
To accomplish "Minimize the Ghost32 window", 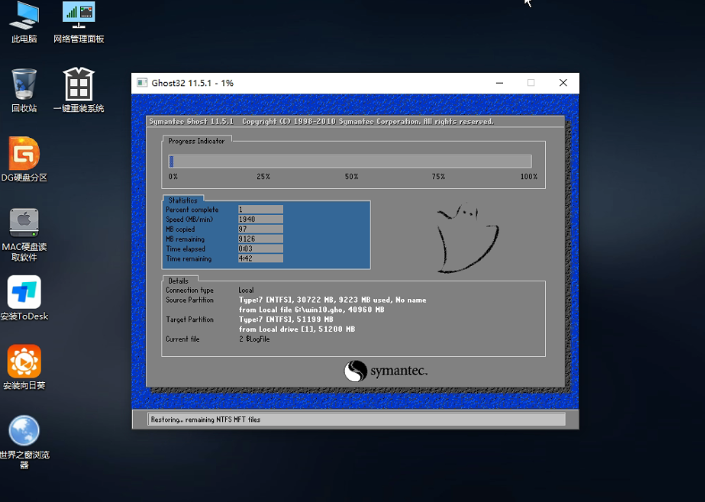I will 498,83.
